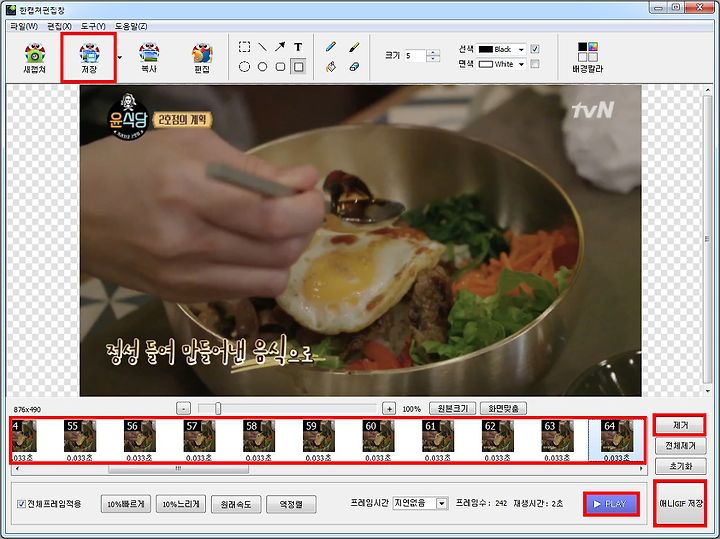Click the 제거 (remove) button

tap(680, 426)
